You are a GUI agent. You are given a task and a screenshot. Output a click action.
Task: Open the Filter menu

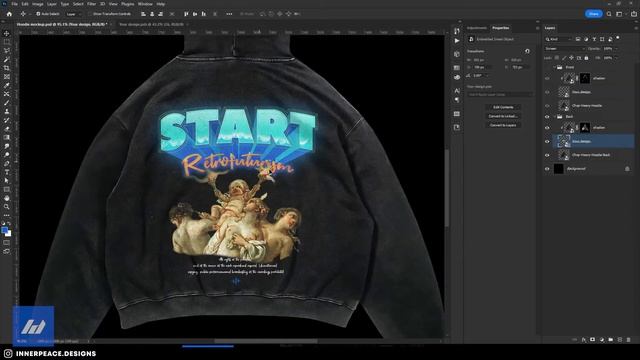click(91, 4)
